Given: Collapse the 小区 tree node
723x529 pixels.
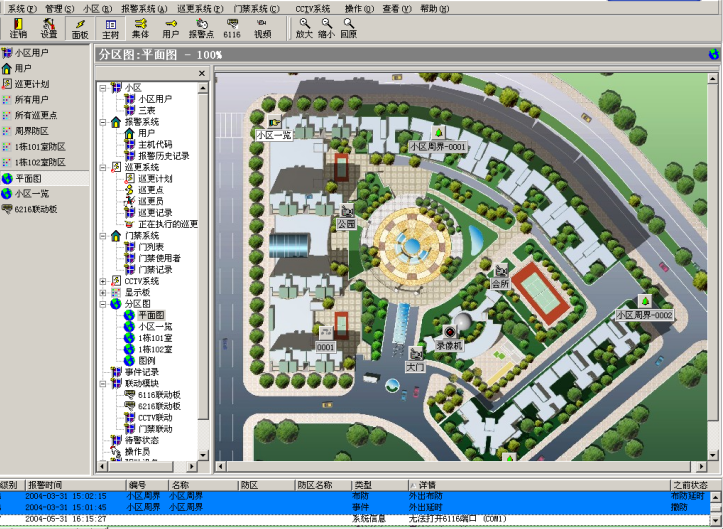Looking at the screenshot, I should (103, 88).
